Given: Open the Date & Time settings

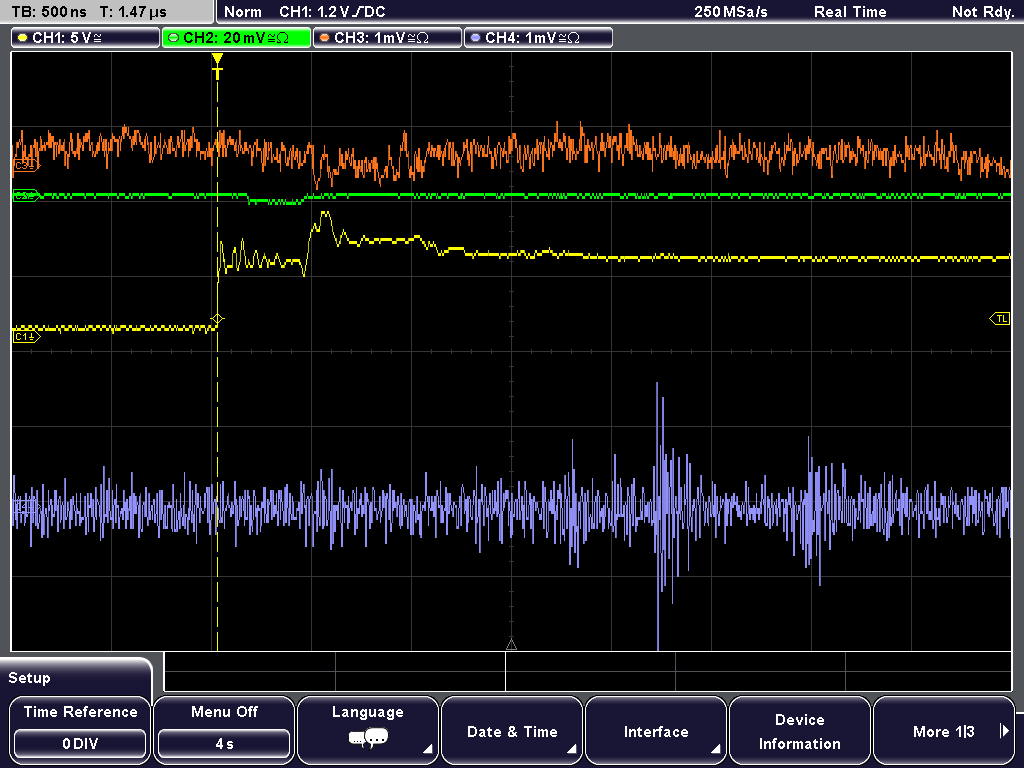Looking at the screenshot, I should [512, 730].
